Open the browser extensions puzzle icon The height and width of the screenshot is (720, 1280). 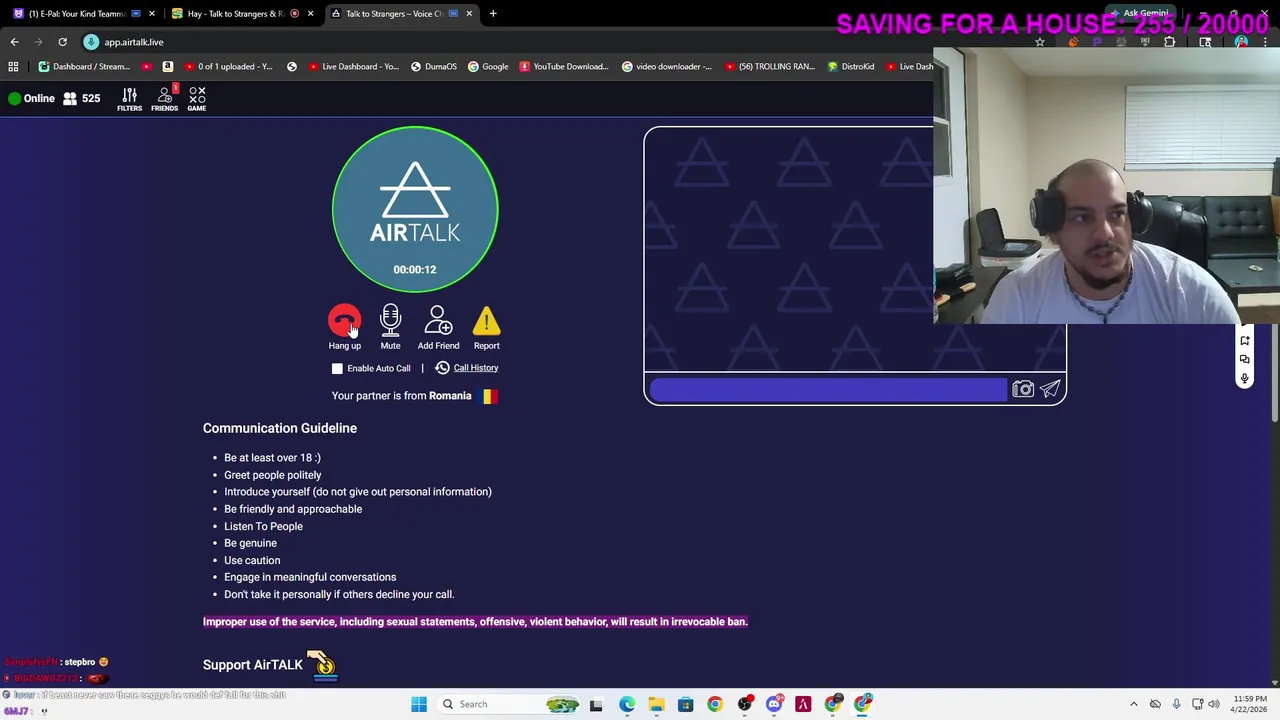[1169, 42]
